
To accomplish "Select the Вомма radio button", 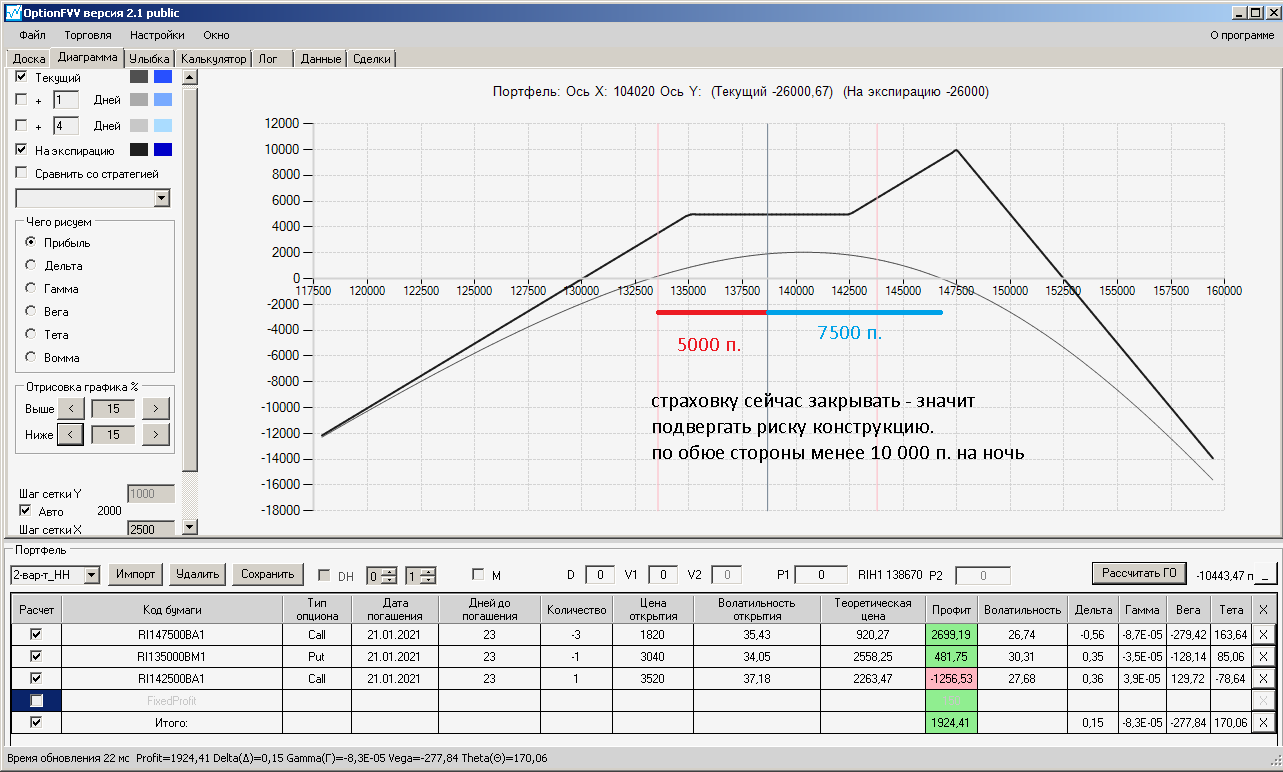I will point(31,357).
